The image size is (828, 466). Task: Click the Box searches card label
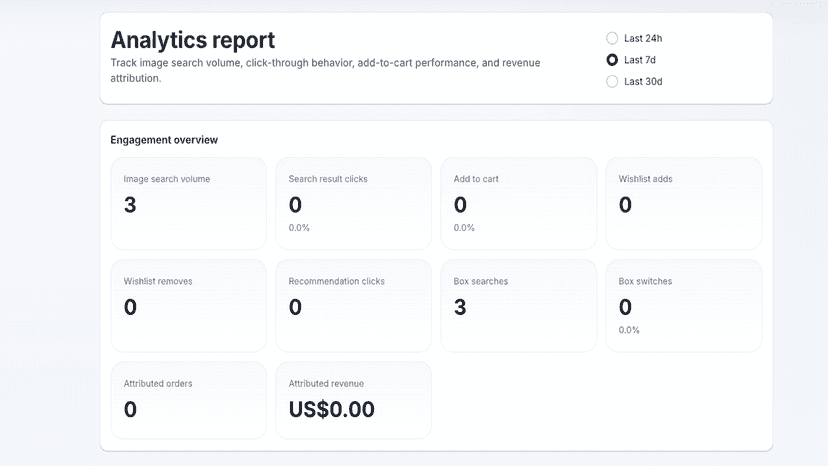pyautogui.click(x=481, y=282)
